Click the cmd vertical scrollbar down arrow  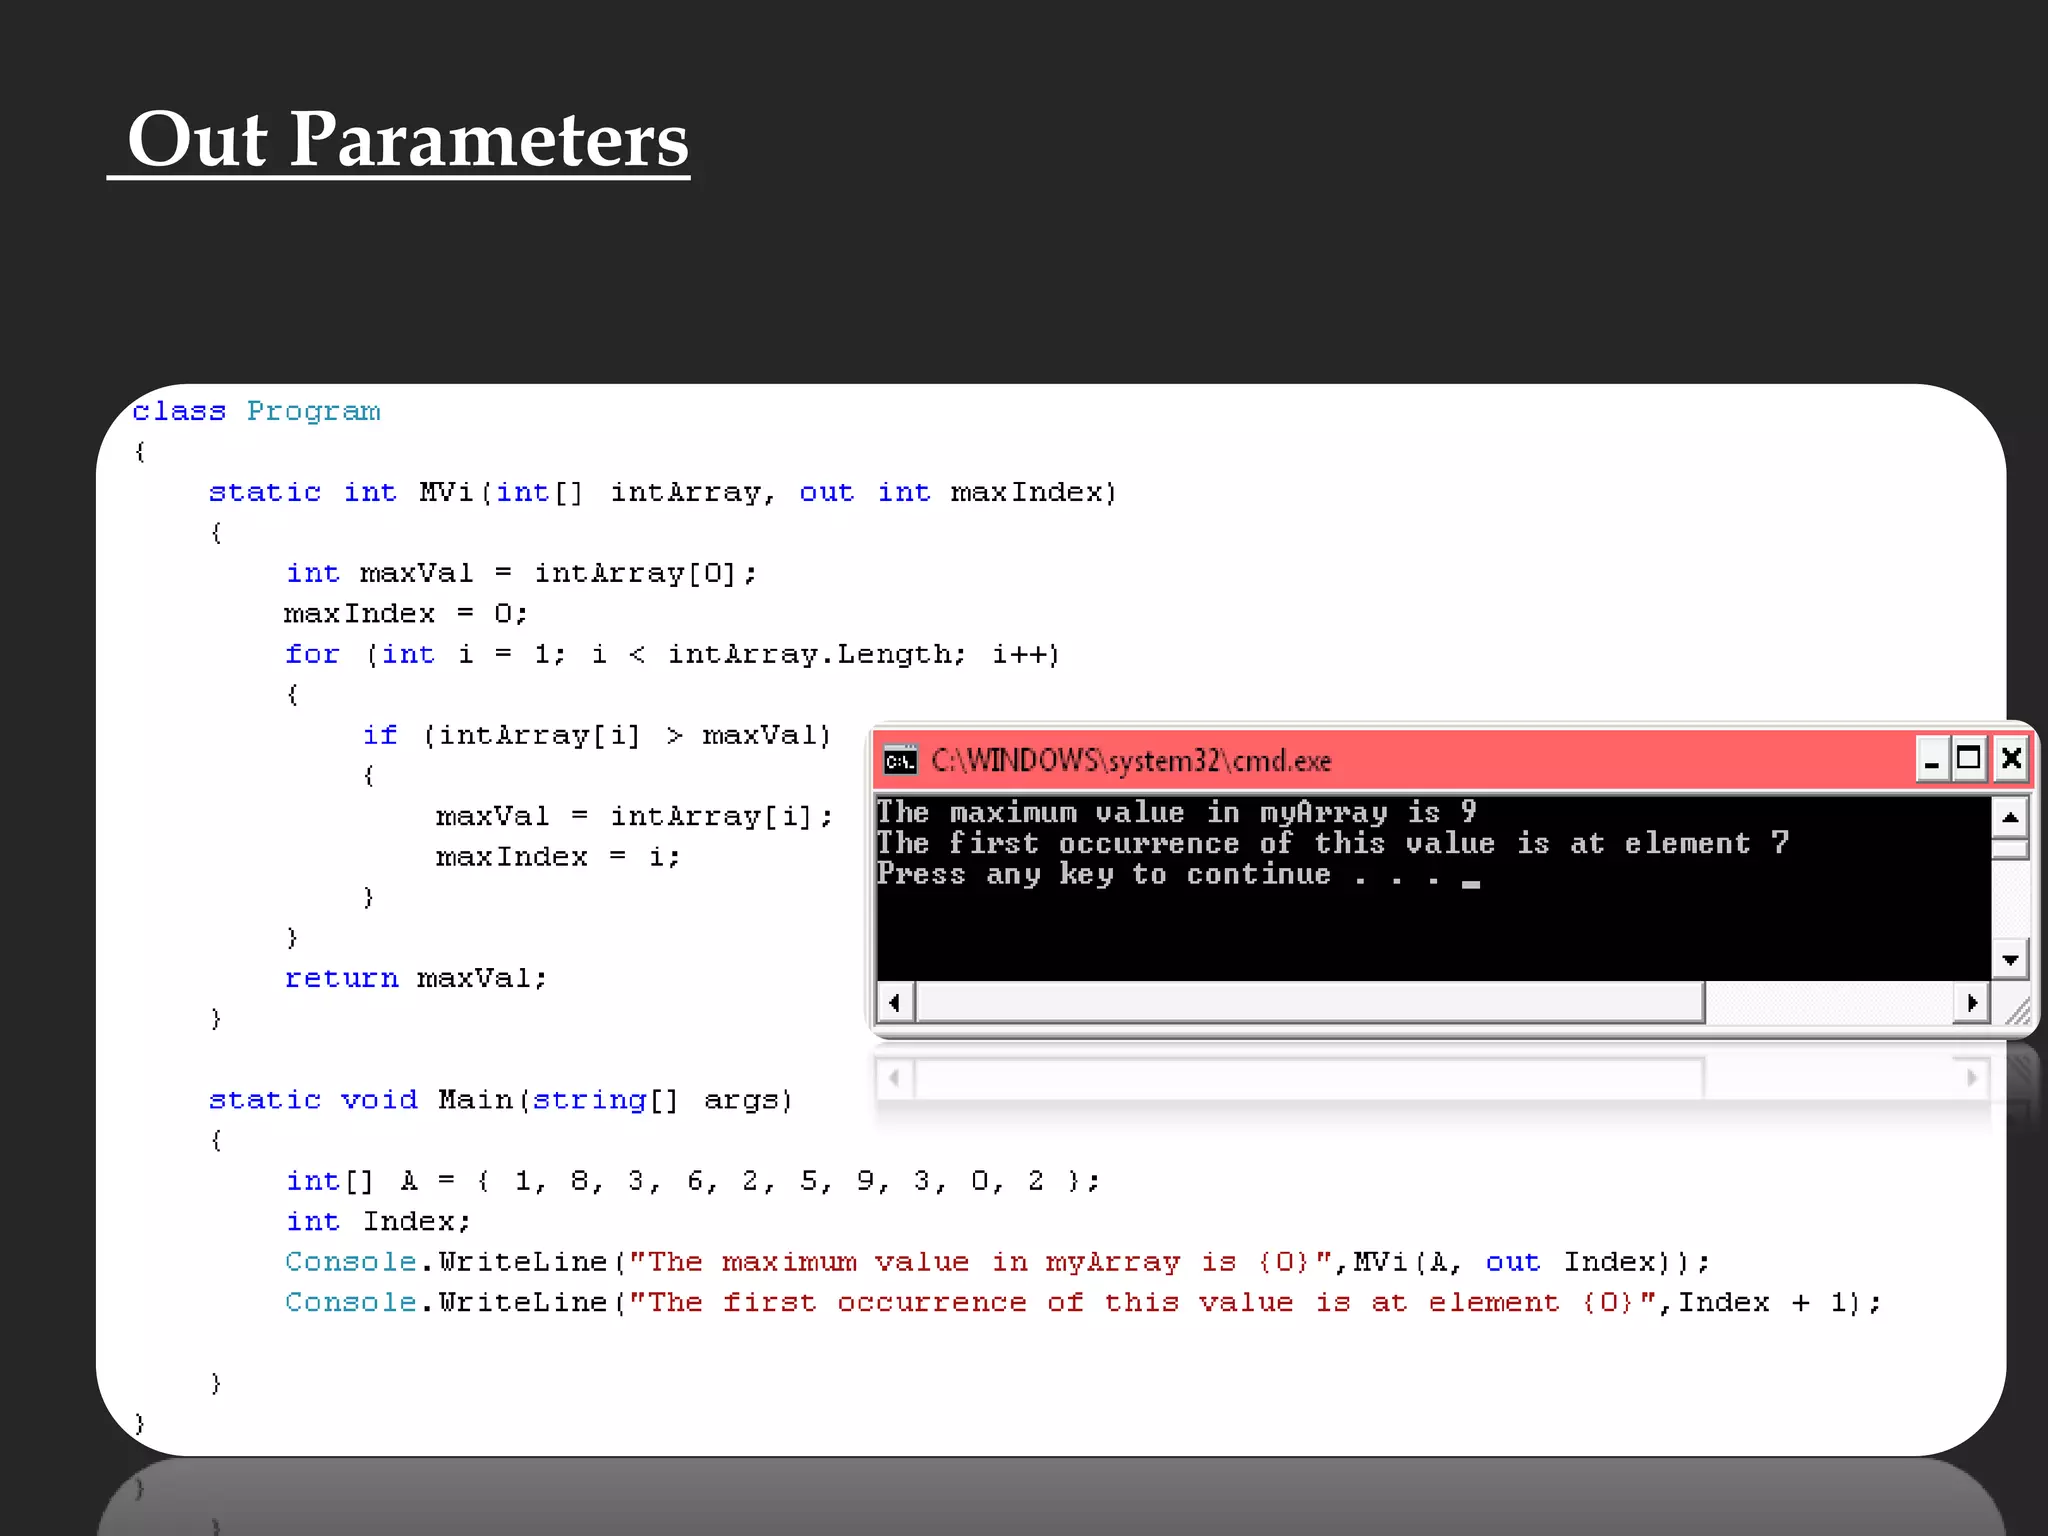(x=2009, y=959)
